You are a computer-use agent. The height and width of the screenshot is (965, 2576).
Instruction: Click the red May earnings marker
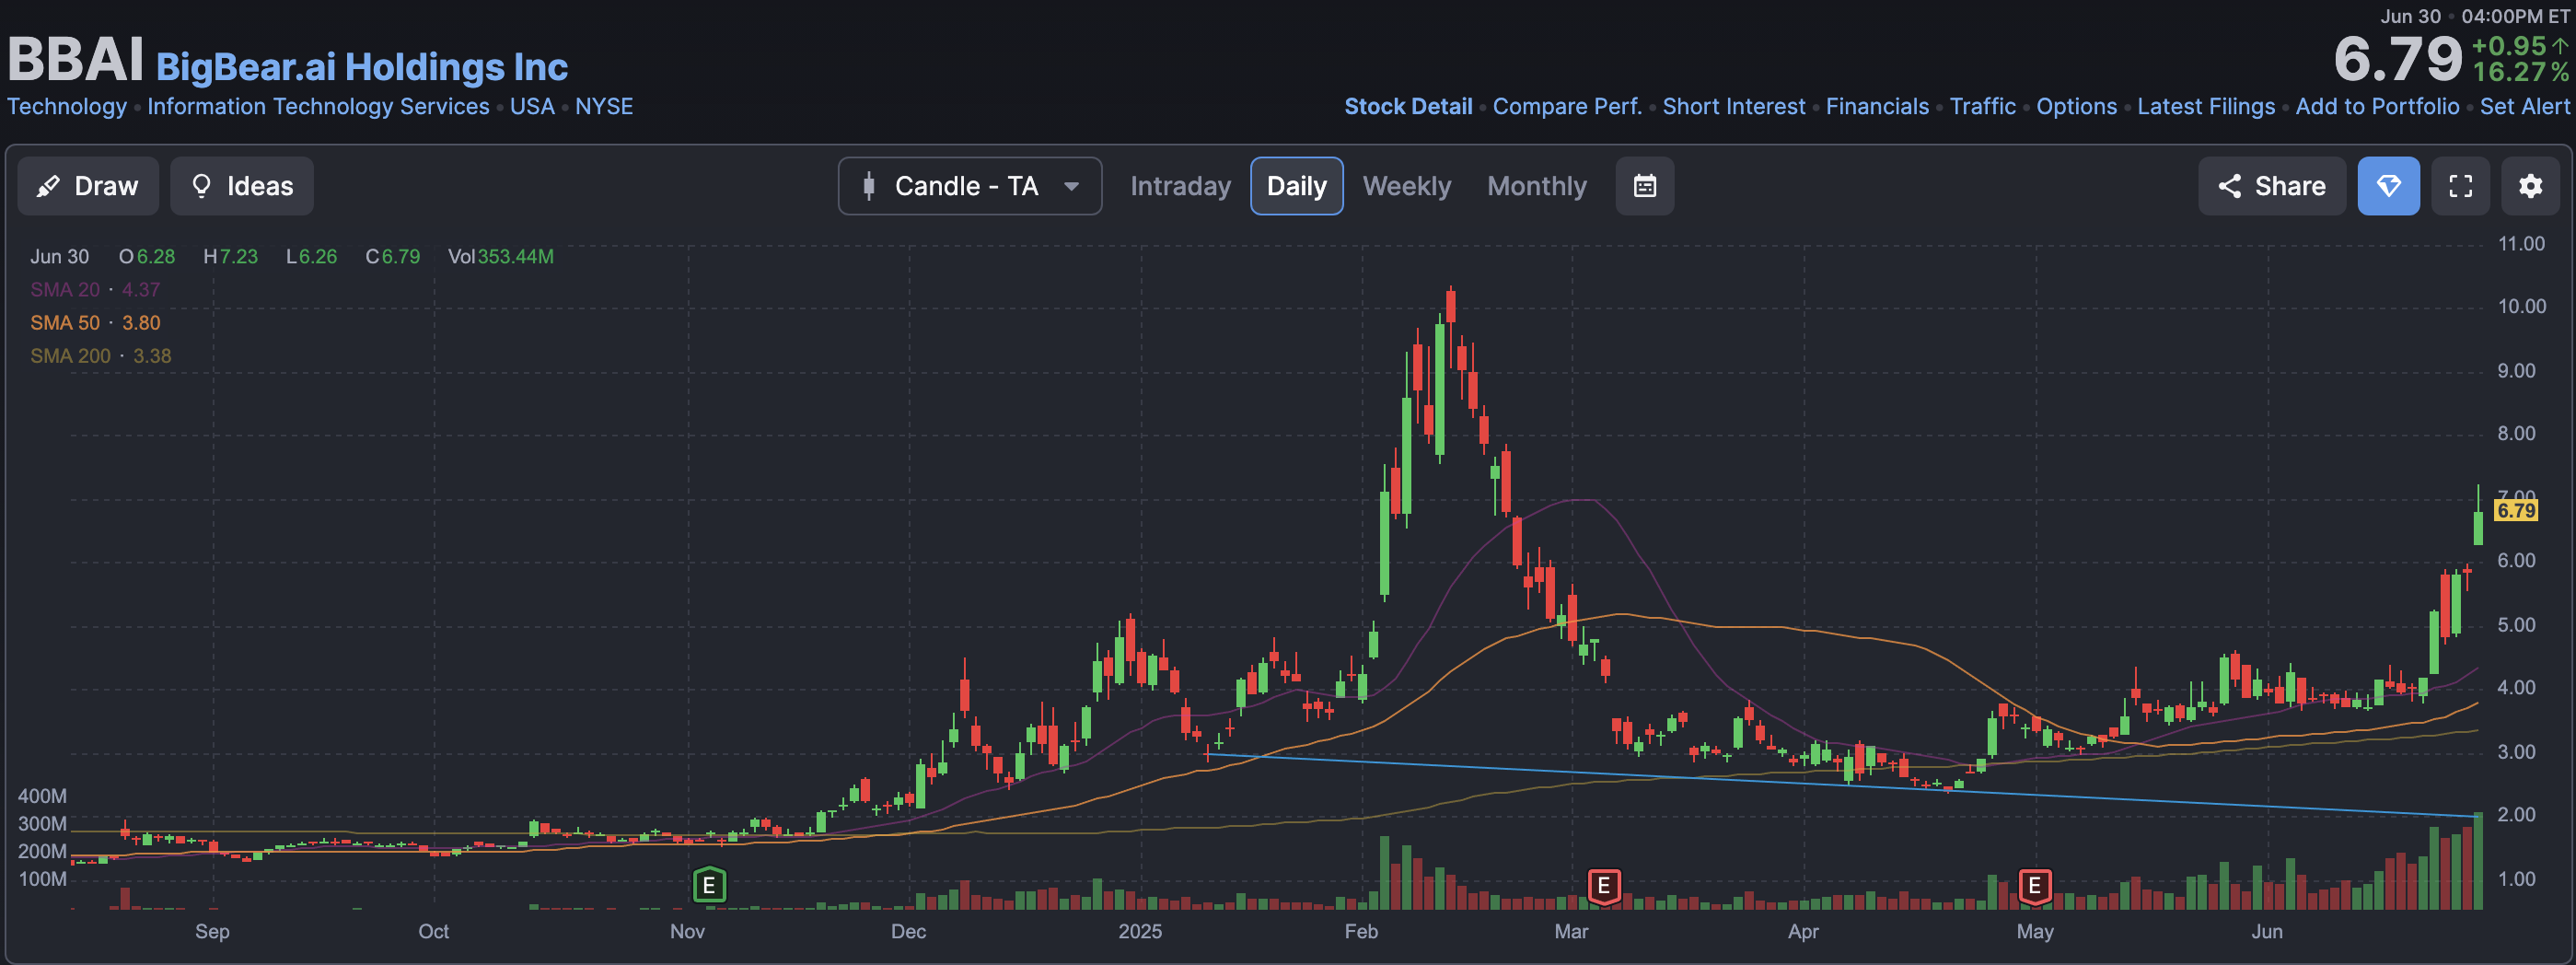[x=2034, y=885]
